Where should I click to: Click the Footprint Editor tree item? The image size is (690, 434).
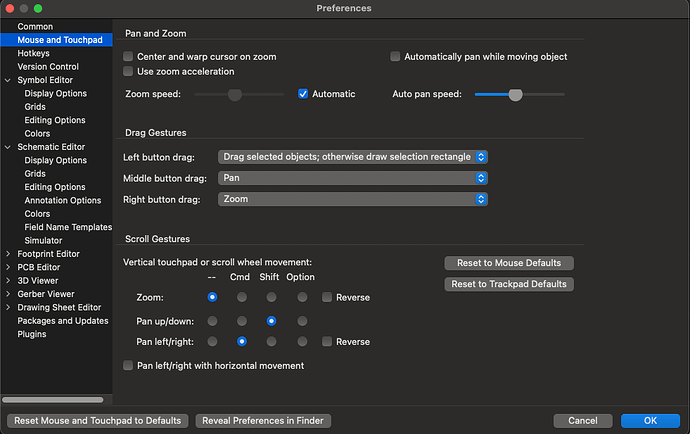[48, 254]
